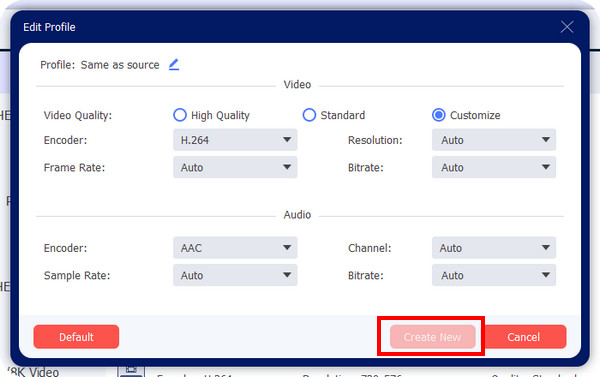This screenshot has width=600, height=377.
Task: Choose the Standard video quality option
Action: [309, 115]
